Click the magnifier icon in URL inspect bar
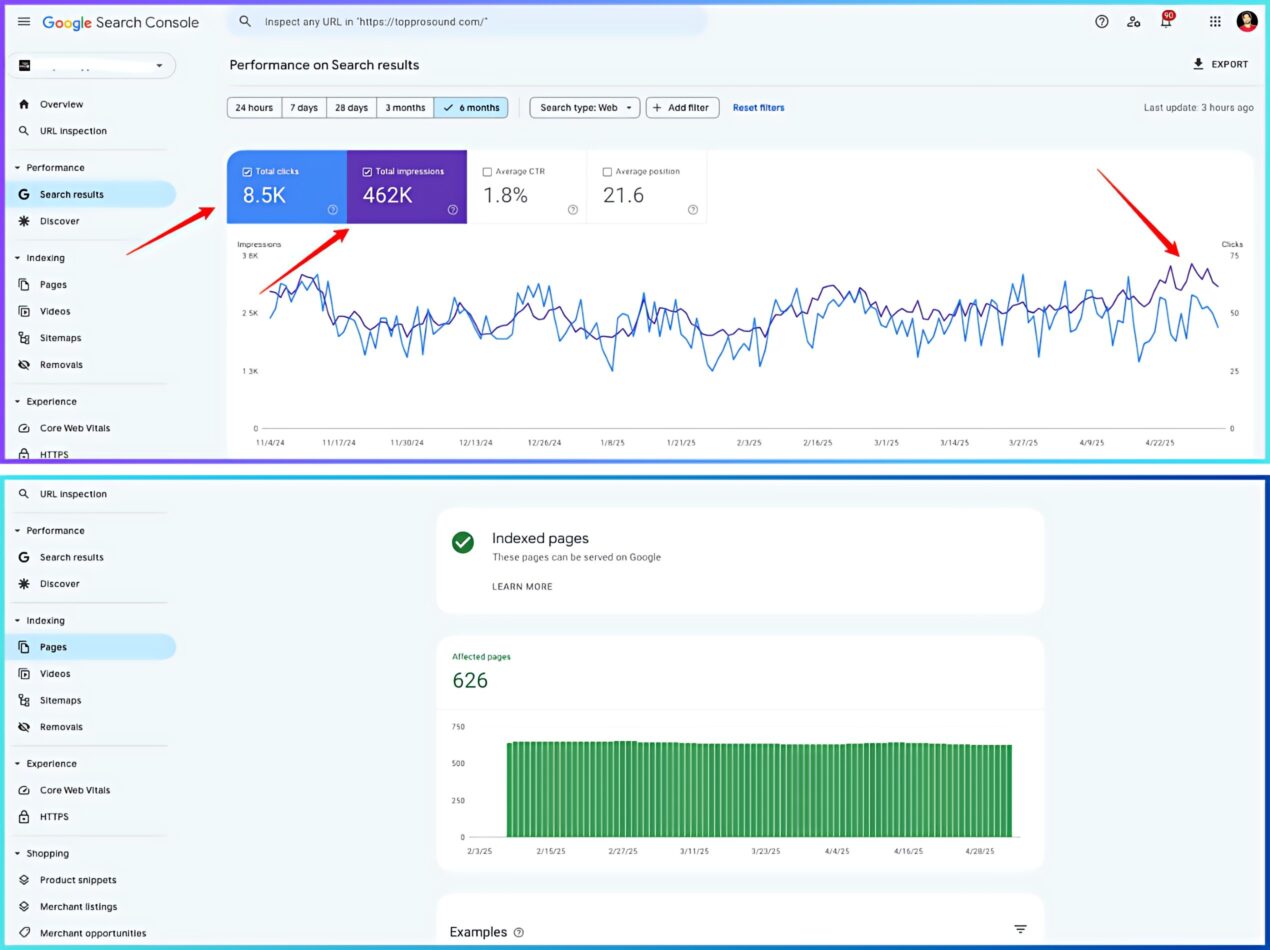1270x950 pixels. coord(245,21)
